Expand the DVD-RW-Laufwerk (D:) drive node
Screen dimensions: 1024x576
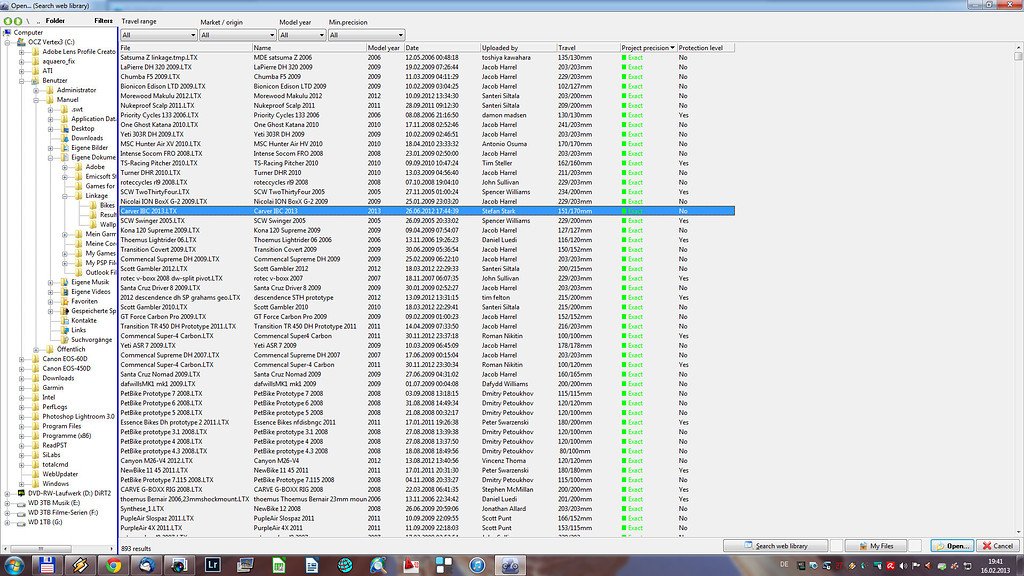pos(7,494)
